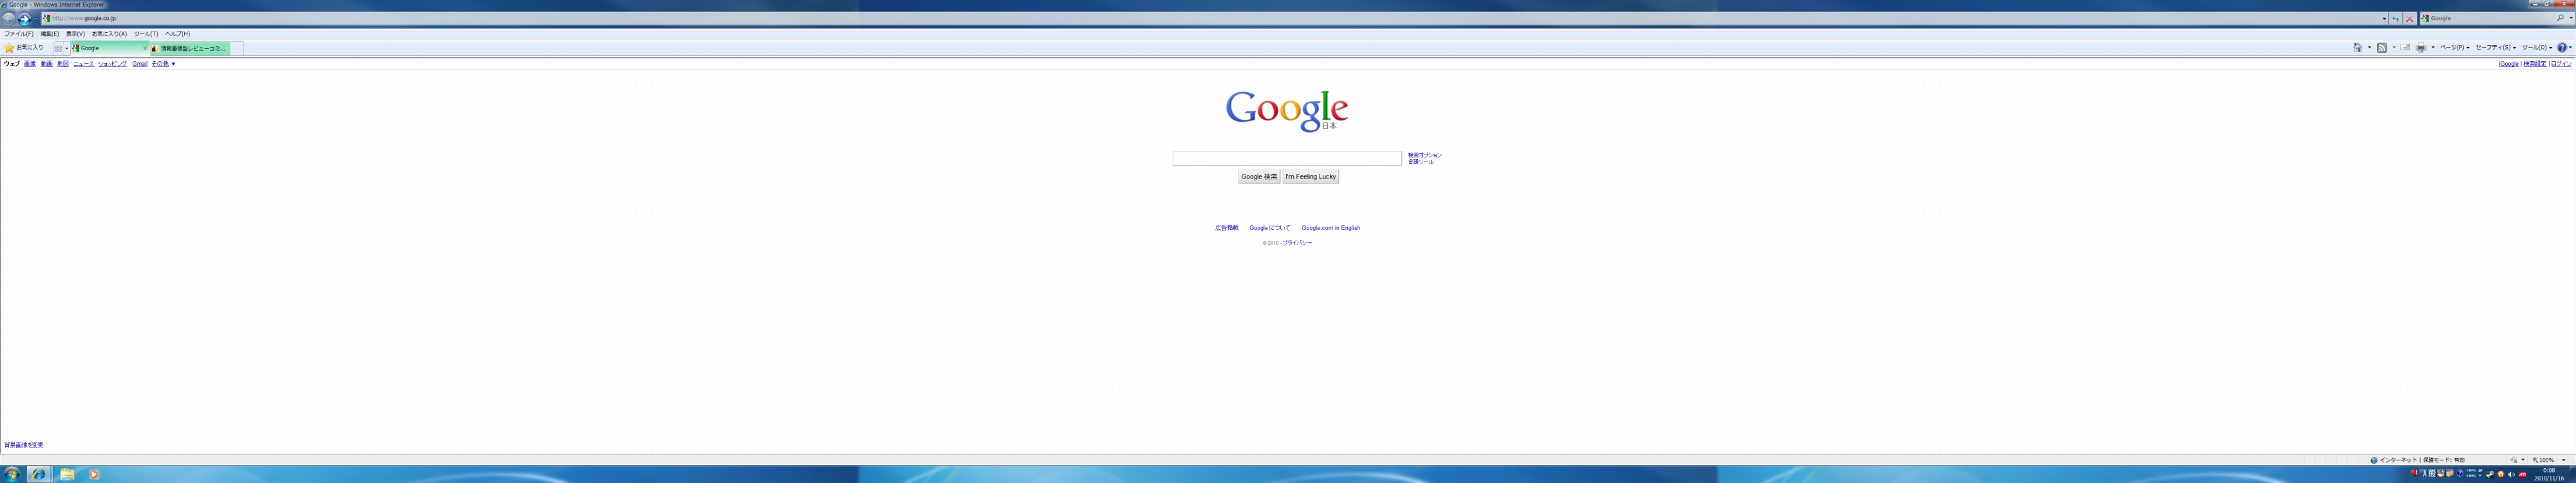
Task: Open the ツール(T) menu in menu bar
Action: (x=146, y=34)
